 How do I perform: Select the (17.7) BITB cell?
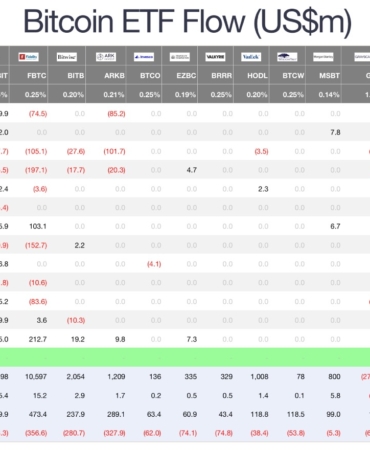pyautogui.click(x=76, y=170)
